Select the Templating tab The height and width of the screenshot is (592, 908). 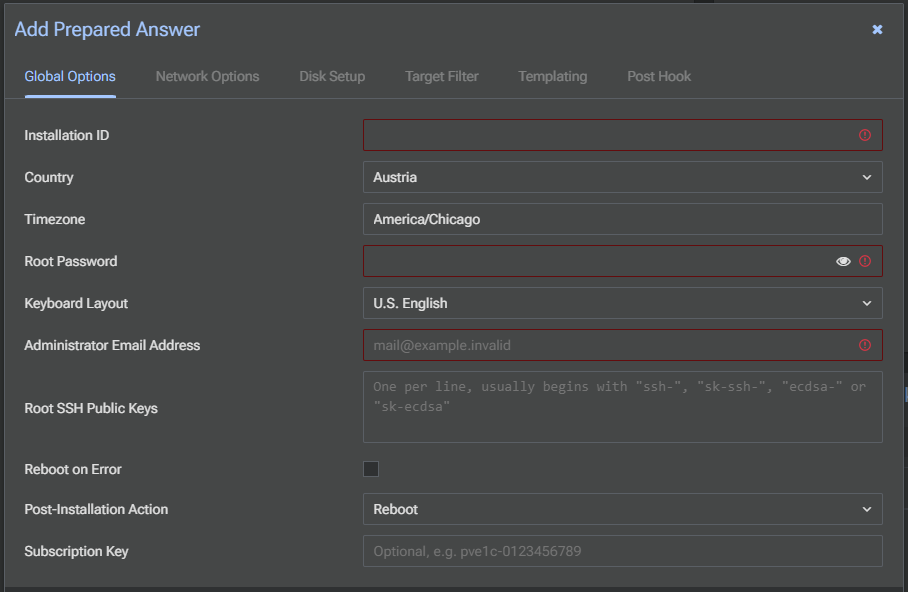coord(552,76)
